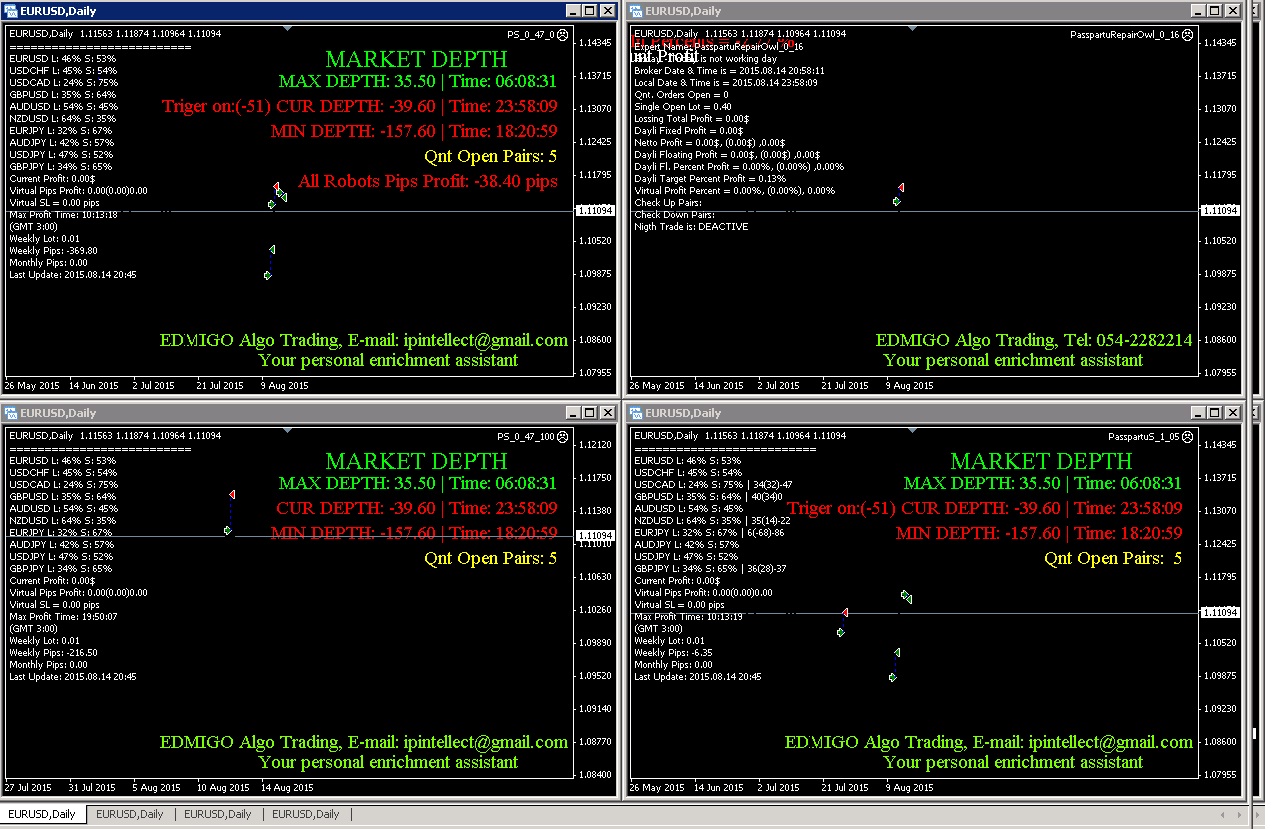This screenshot has height=829, width=1274.
Task: Click 'Nigth Trade is: DEACTIVE' line
Action: pos(691,227)
